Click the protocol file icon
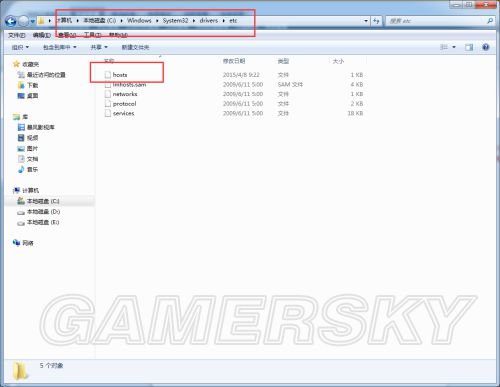The height and width of the screenshot is (387, 500). pyautogui.click(x=108, y=104)
